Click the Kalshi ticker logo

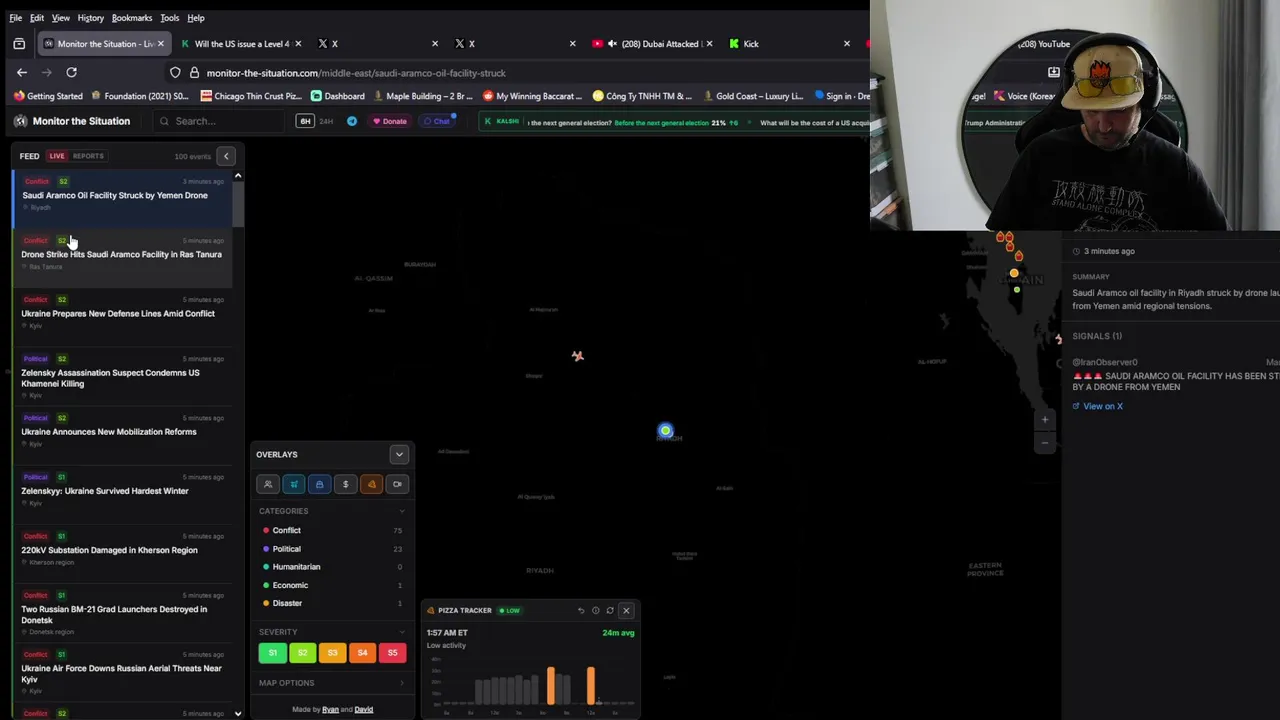coord(502,121)
